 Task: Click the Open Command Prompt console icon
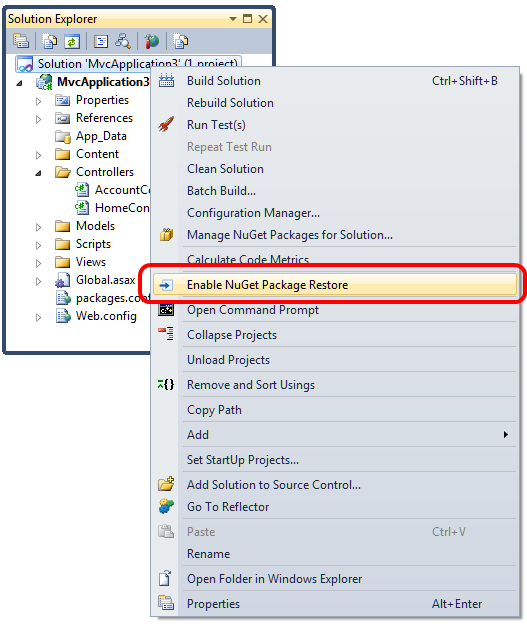(x=166, y=310)
